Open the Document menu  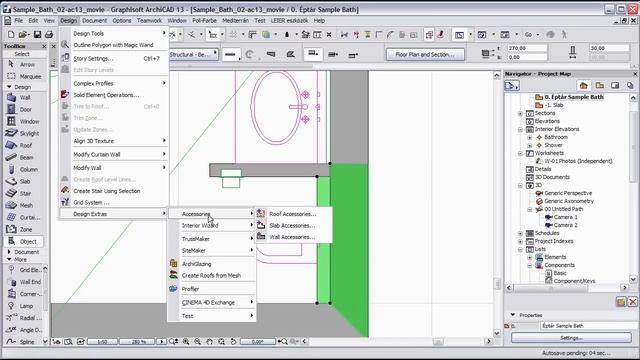click(x=94, y=20)
